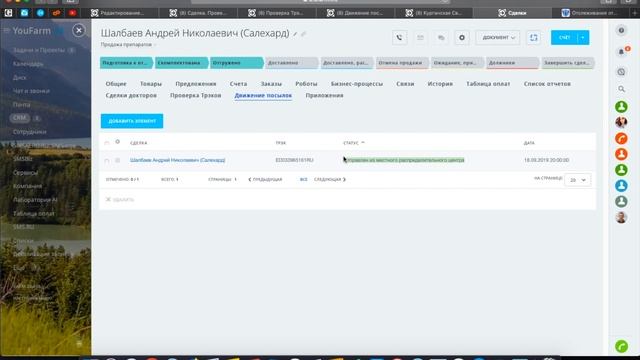
Task: Switch to the Отслеживание browser tab
Action: 590,13
